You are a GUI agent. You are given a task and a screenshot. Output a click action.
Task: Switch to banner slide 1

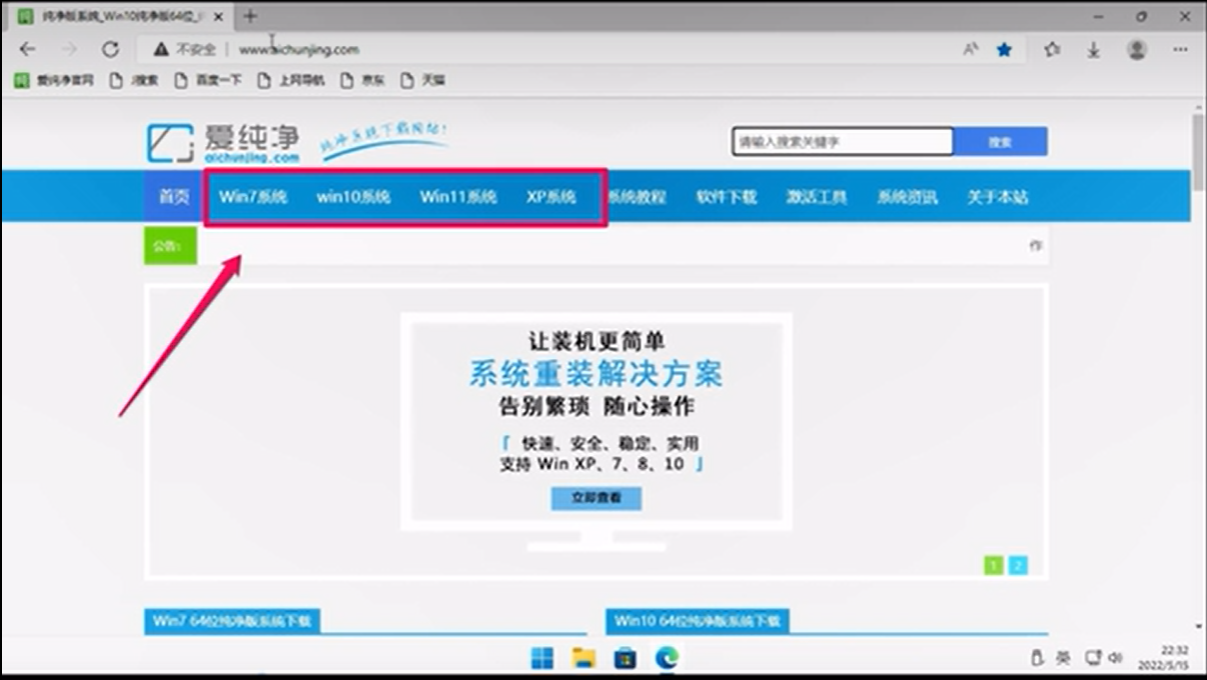[x=994, y=565]
